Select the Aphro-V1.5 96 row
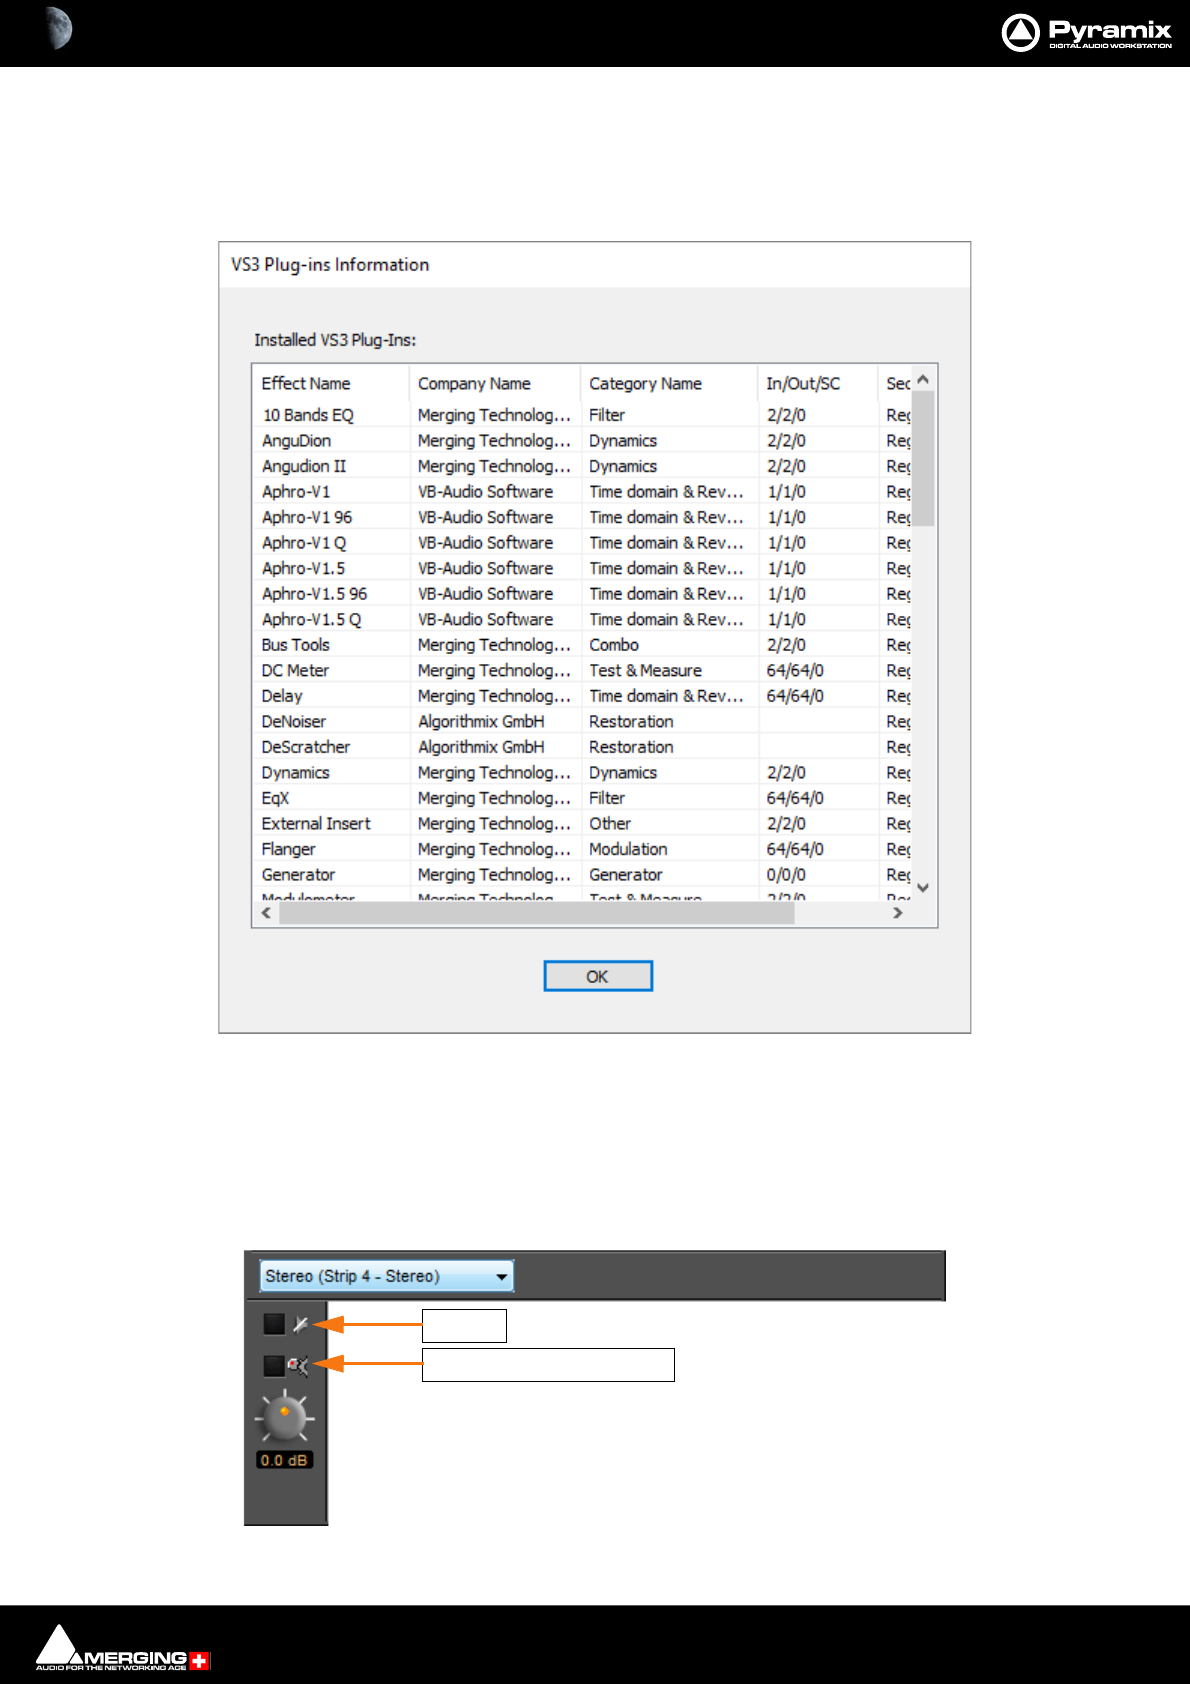 tap(582, 593)
